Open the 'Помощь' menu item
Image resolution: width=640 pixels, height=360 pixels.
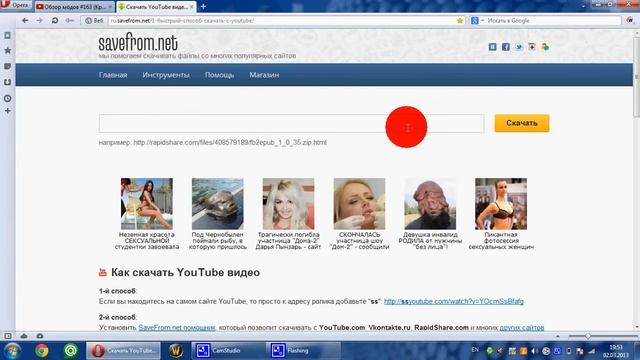coord(219,75)
